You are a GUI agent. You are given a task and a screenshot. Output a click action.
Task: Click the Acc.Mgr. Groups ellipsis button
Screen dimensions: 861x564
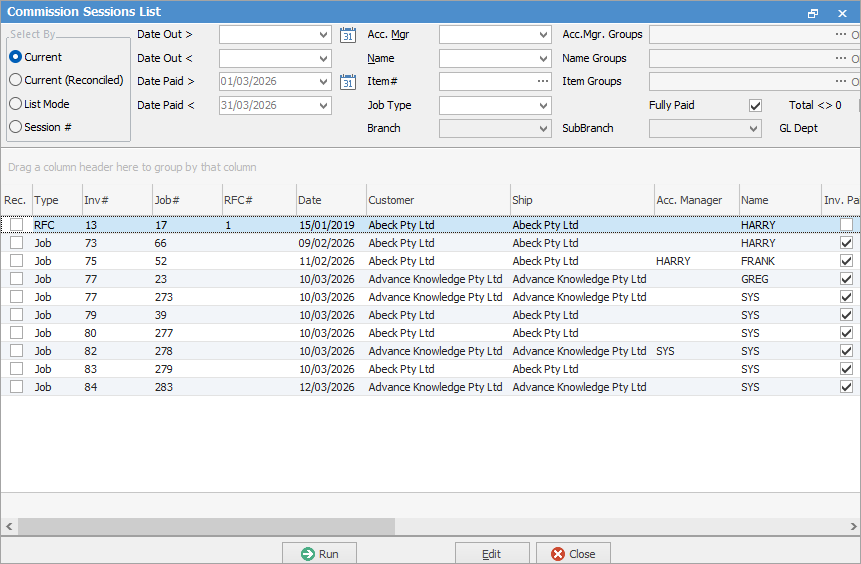pyautogui.click(x=841, y=35)
